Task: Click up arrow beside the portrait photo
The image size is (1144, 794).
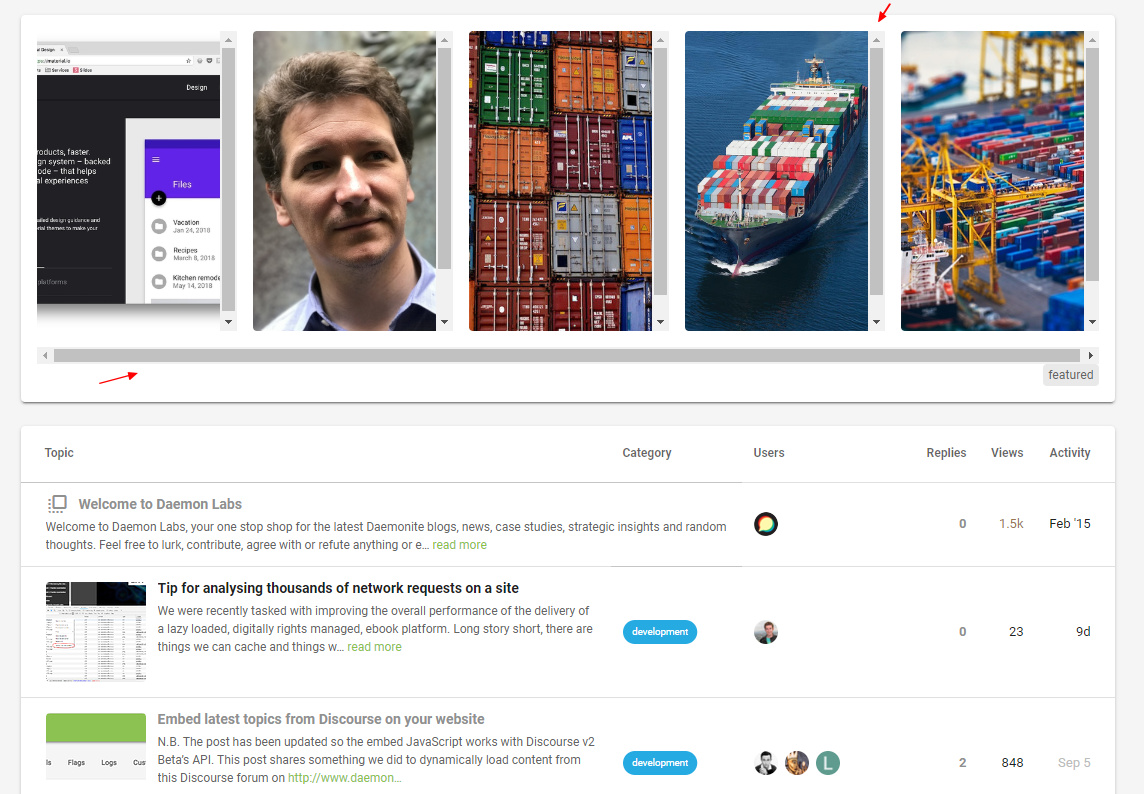Action: (x=444, y=40)
